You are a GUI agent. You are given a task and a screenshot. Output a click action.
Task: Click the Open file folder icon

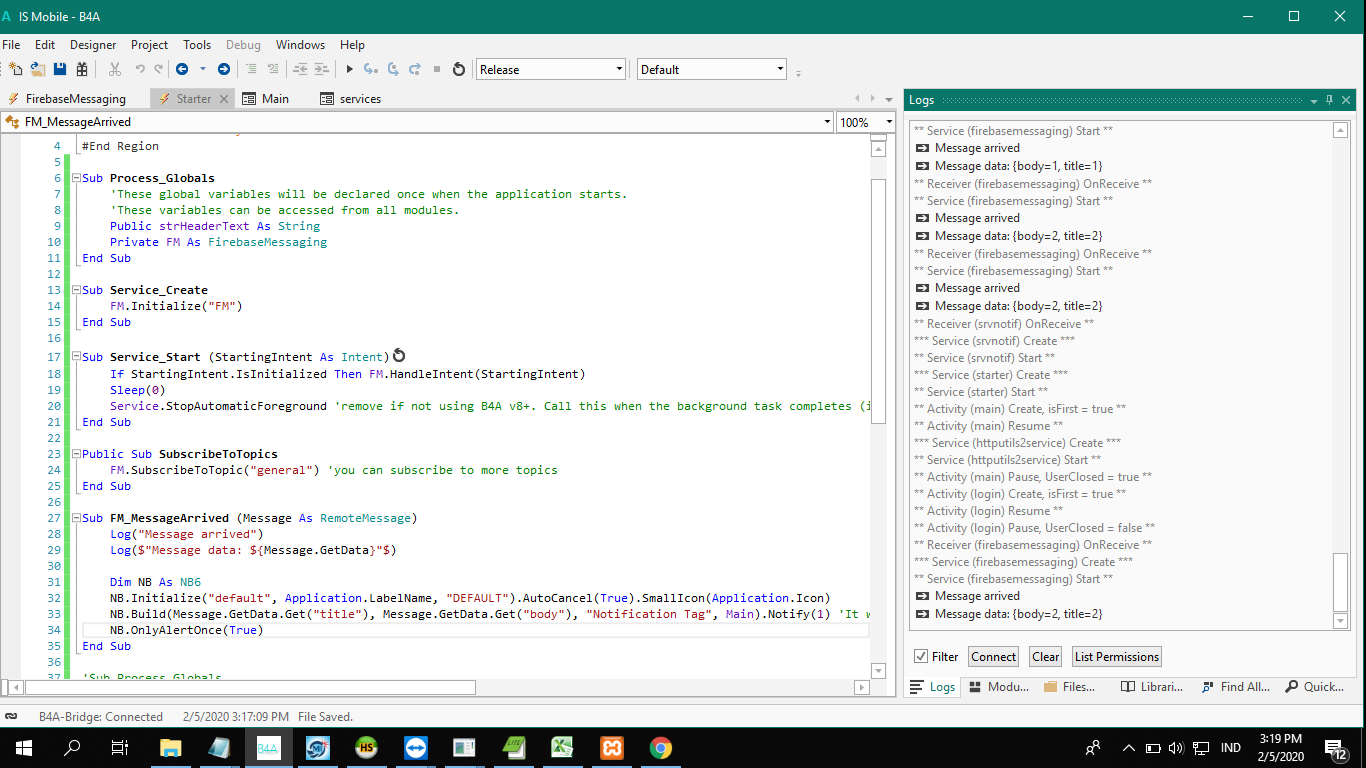pyautogui.click(x=38, y=69)
